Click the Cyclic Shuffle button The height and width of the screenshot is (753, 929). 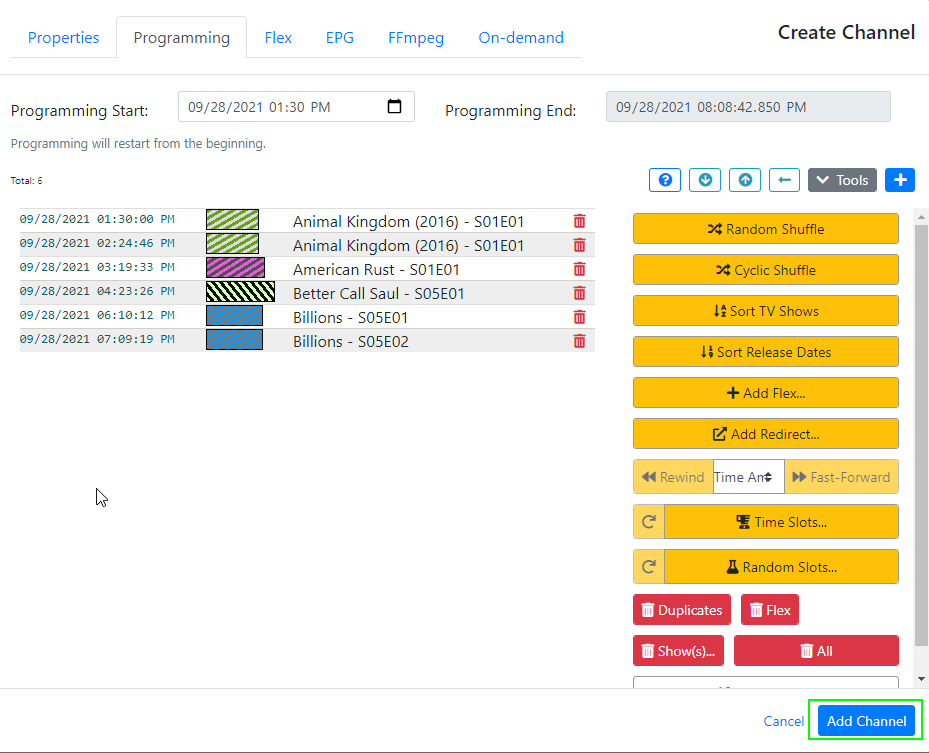pyautogui.click(x=765, y=270)
